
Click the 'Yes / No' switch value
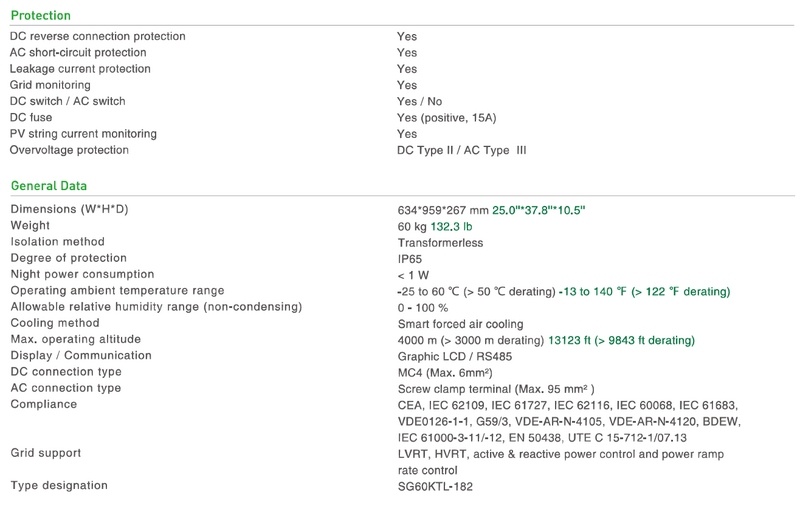[419, 102]
